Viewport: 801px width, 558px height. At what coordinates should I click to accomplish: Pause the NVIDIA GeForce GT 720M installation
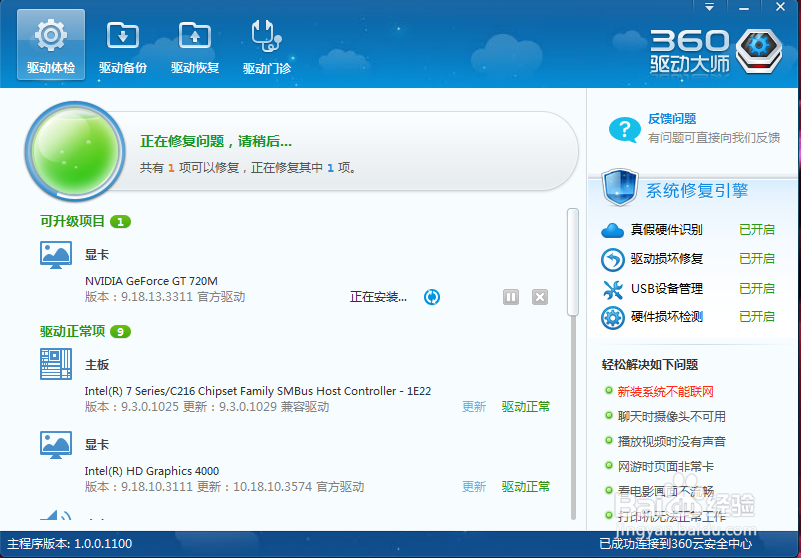click(x=511, y=297)
